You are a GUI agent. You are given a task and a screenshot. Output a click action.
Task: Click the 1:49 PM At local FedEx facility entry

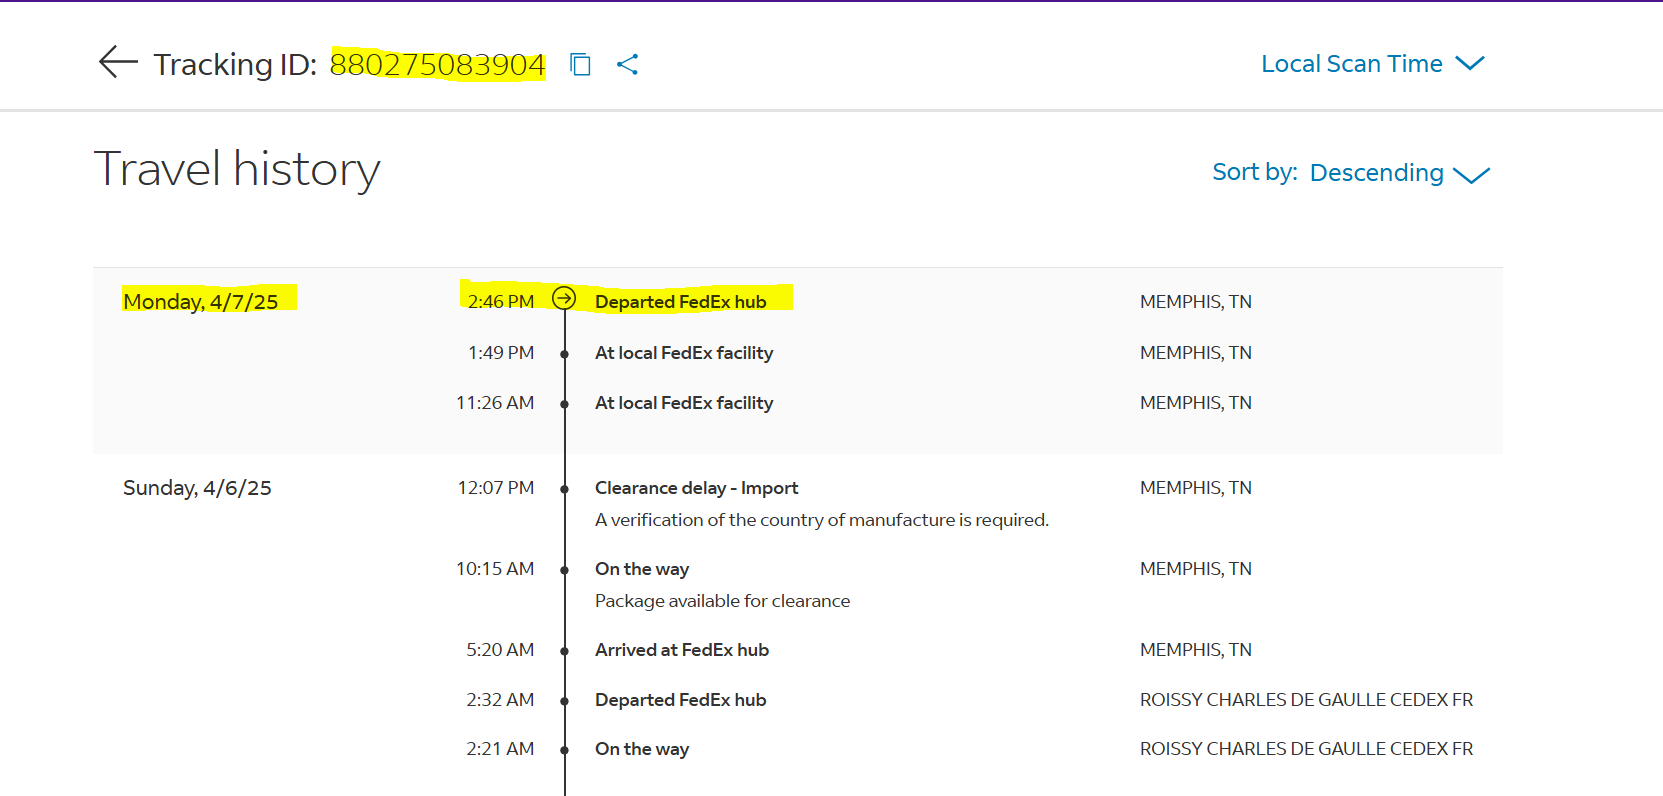point(684,352)
